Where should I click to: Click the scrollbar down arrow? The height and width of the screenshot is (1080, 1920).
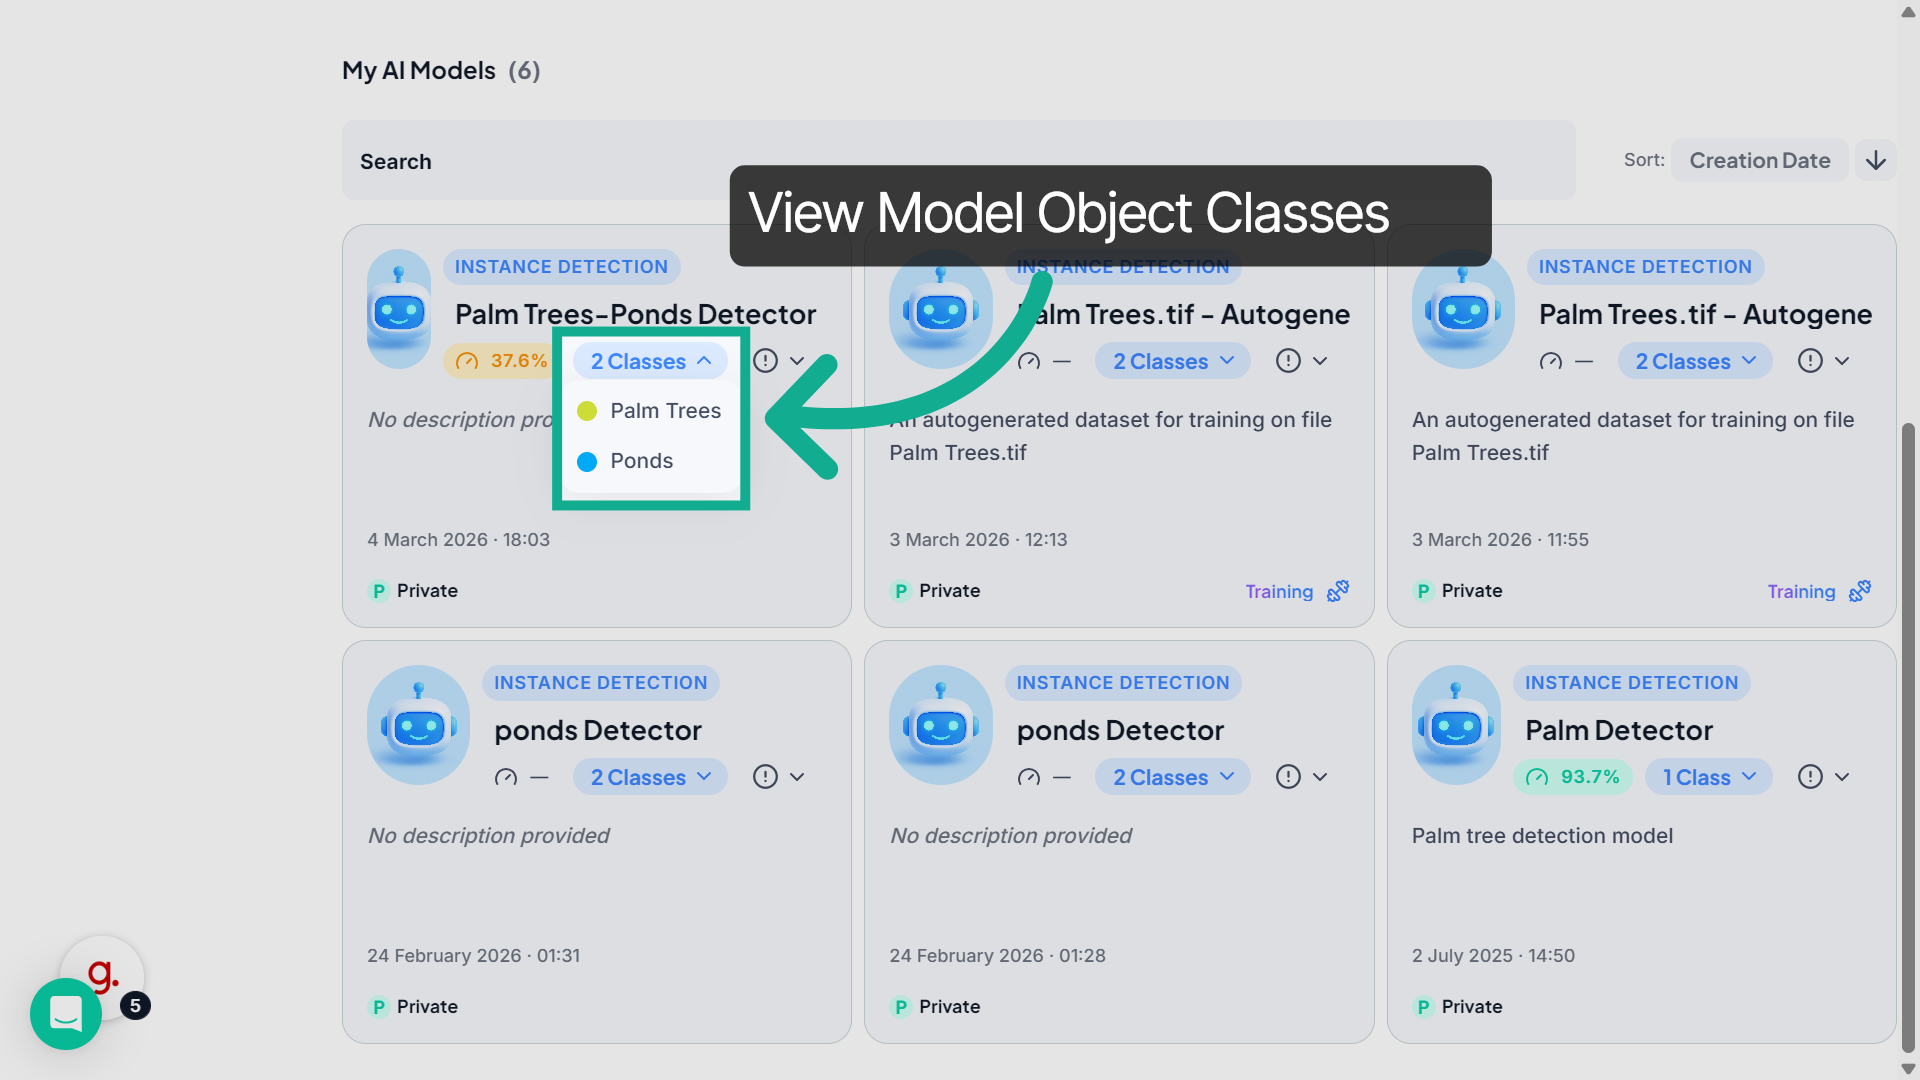point(1908,1068)
